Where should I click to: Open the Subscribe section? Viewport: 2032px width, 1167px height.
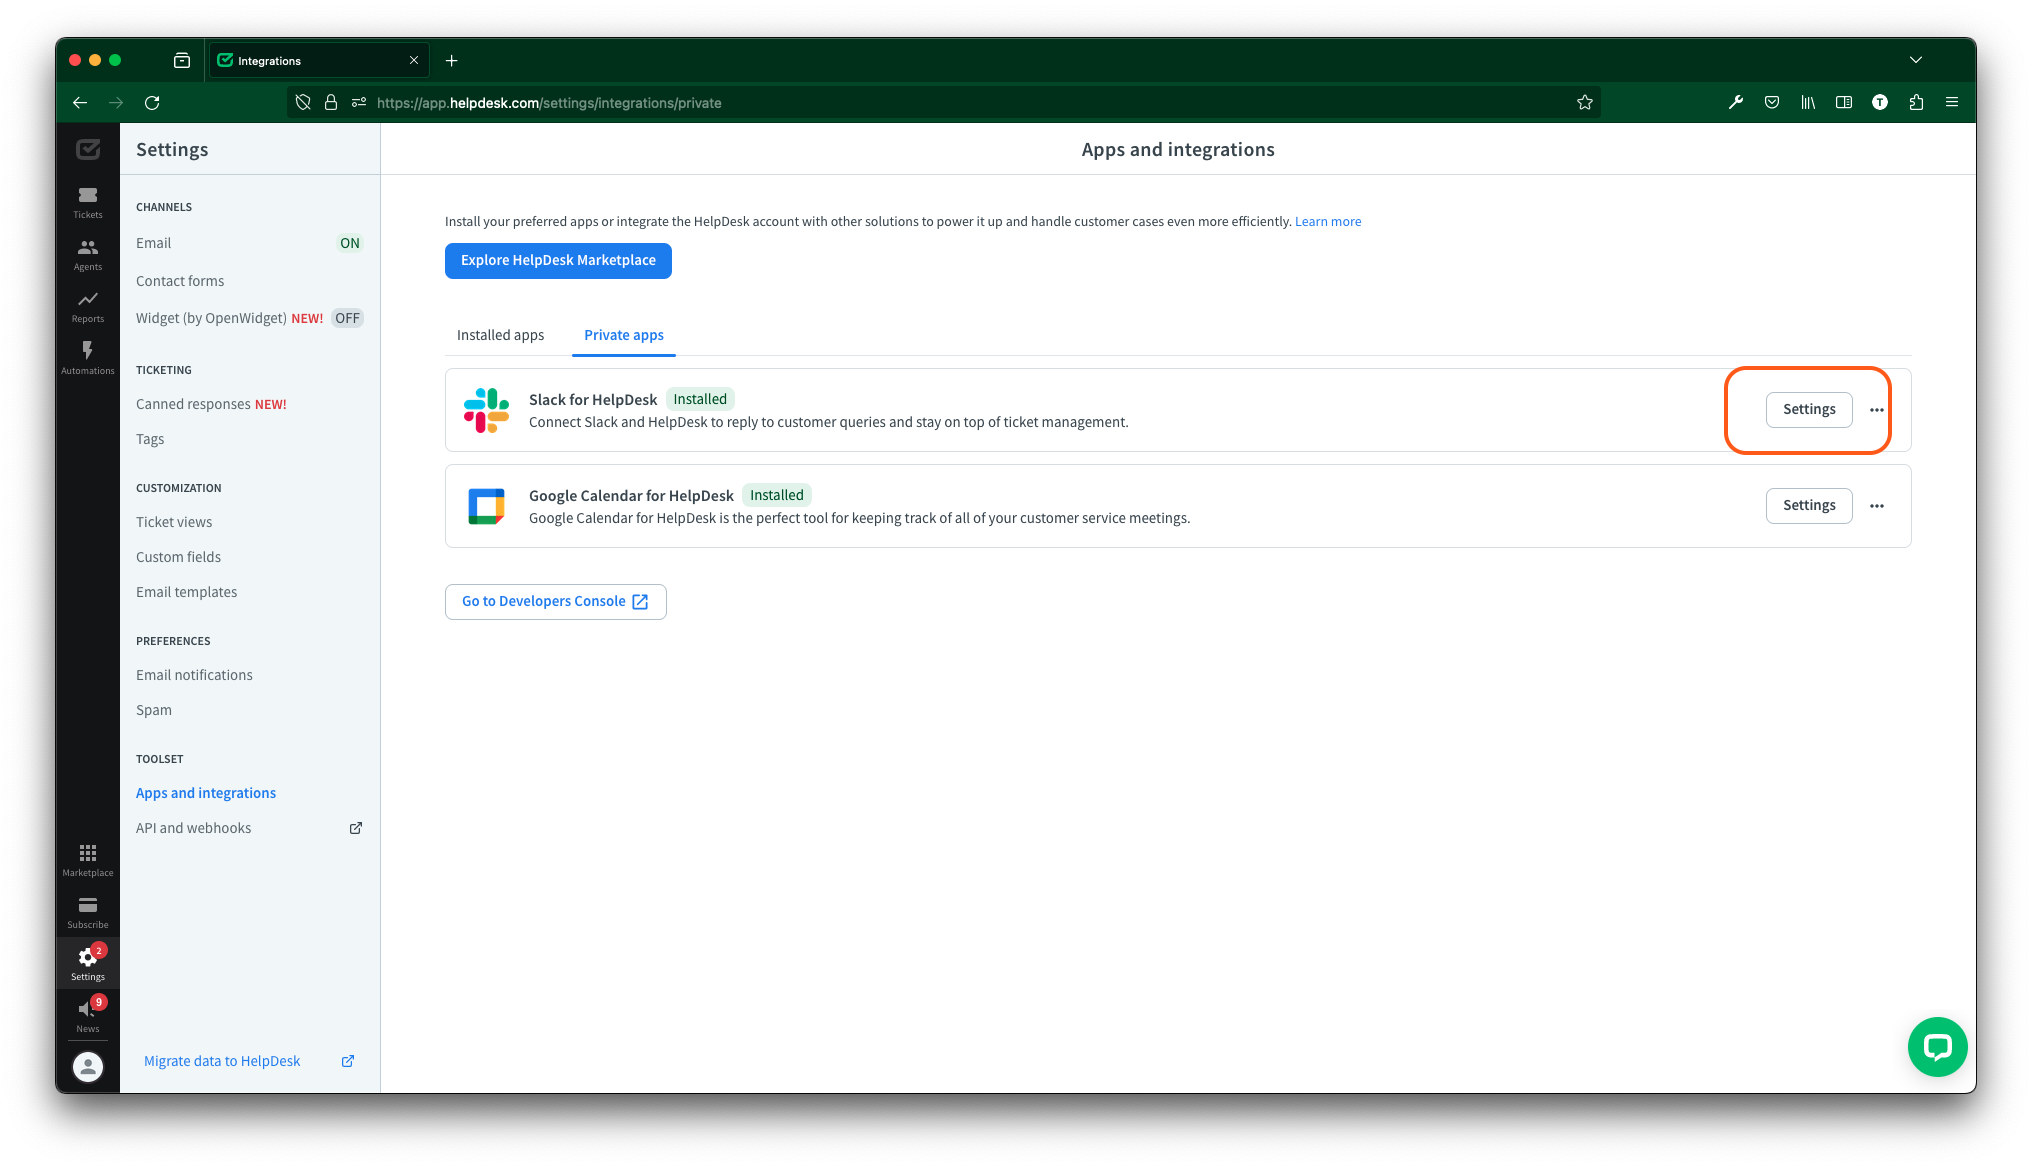[x=88, y=912]
